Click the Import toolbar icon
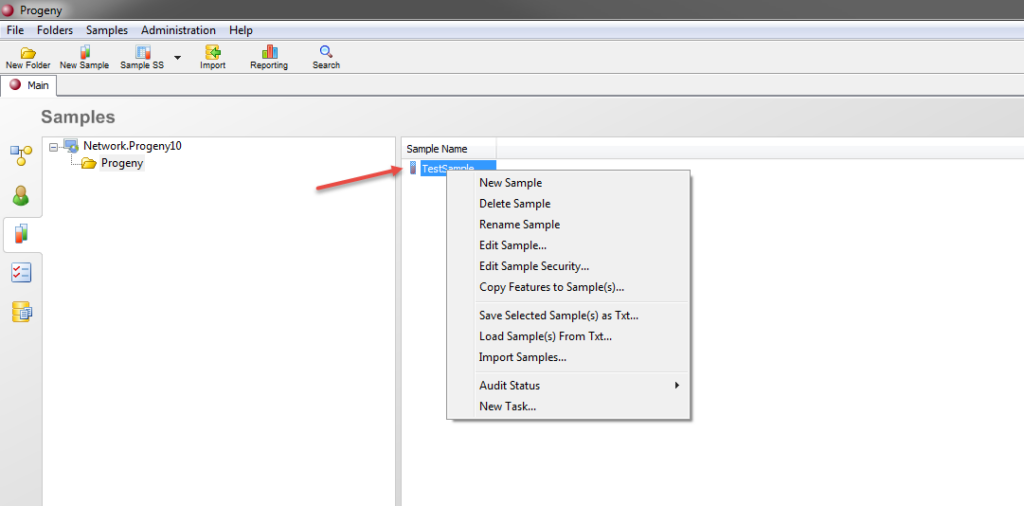This screenshot has height=506, width=1024. 213,52
